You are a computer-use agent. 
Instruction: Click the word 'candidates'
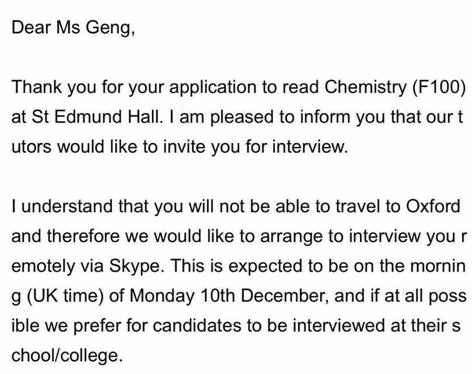[197, 326]
